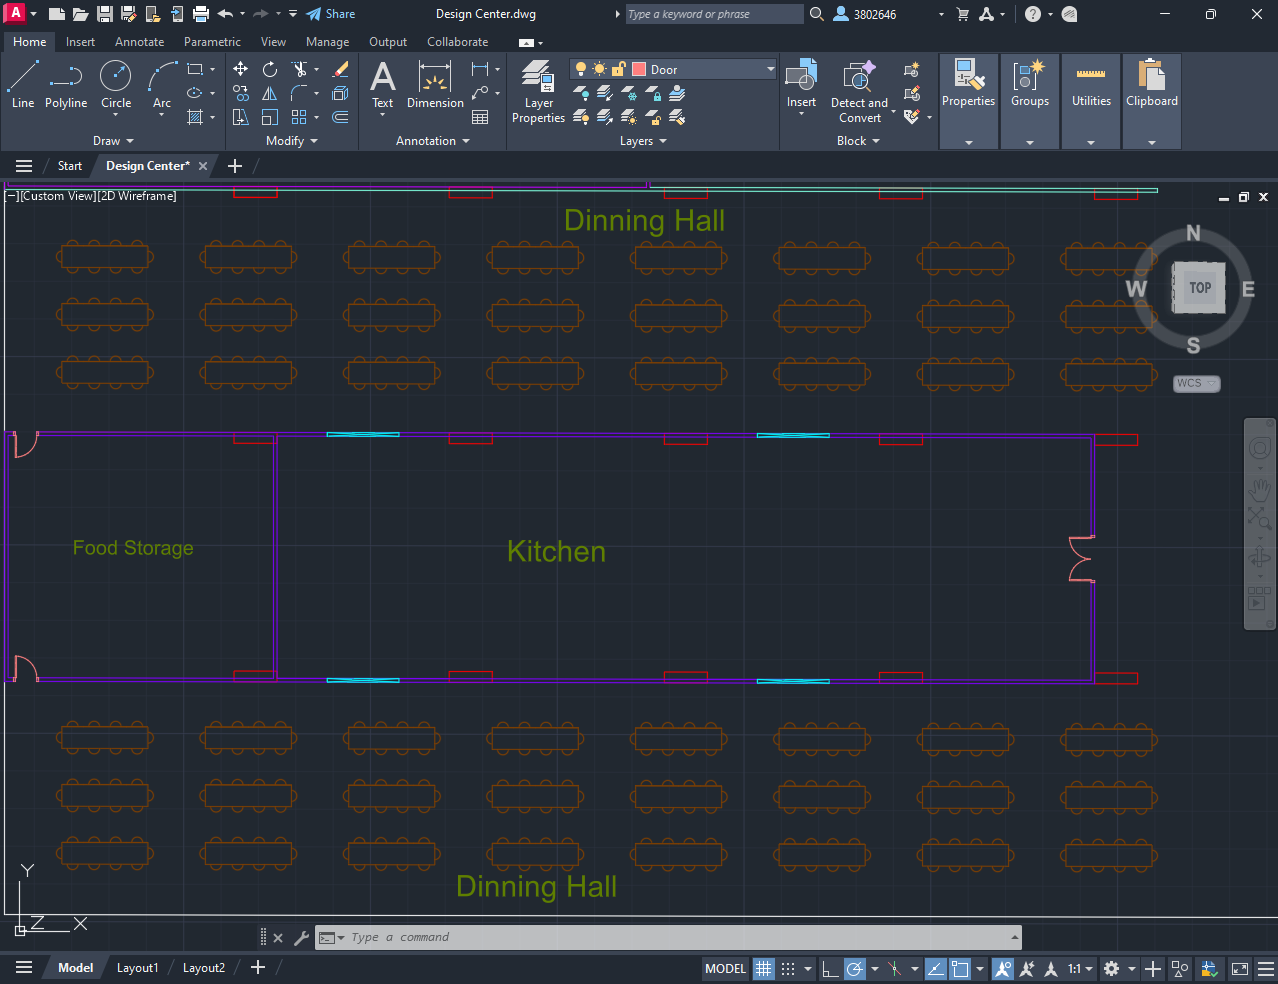Select the Line tool
The width and height of the screenshot is (1278, 984).
click(x=23, y=84)
